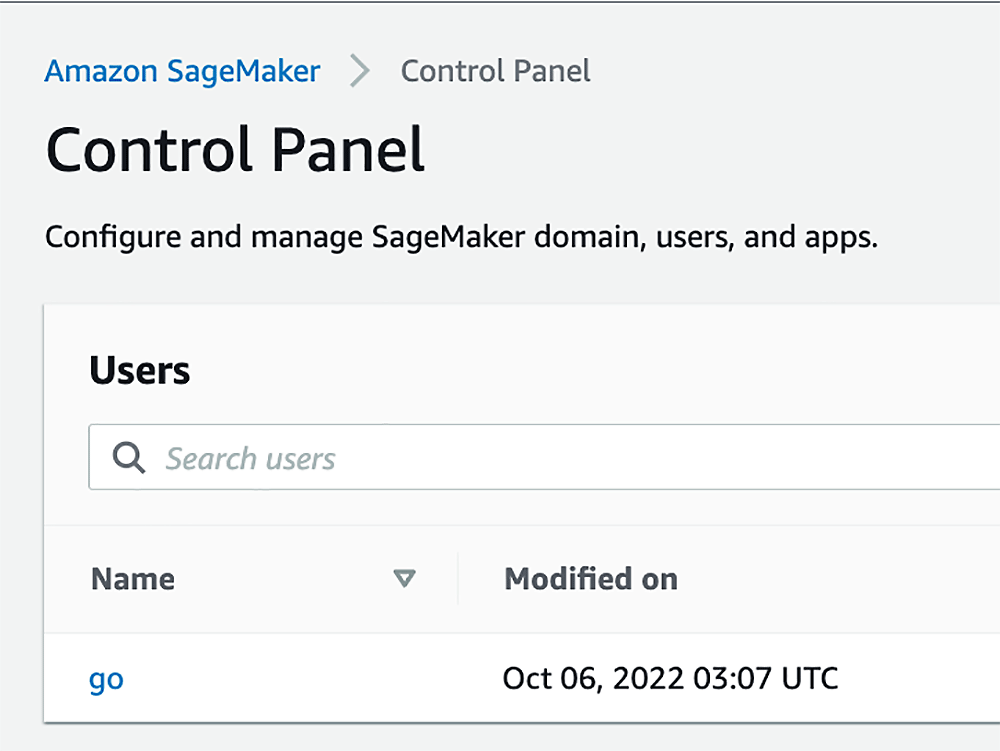Screen dimensions: 1000x751
Task: Click the Users section heading
Action: (x=140, y=370)
